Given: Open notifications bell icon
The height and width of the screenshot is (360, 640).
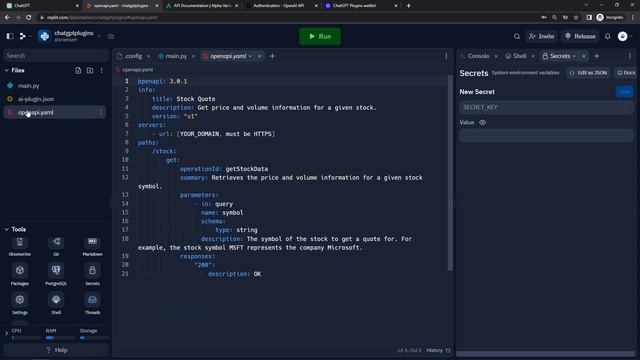Looking at the screenshot, I should pyautogui.click(x=608, y=36).
